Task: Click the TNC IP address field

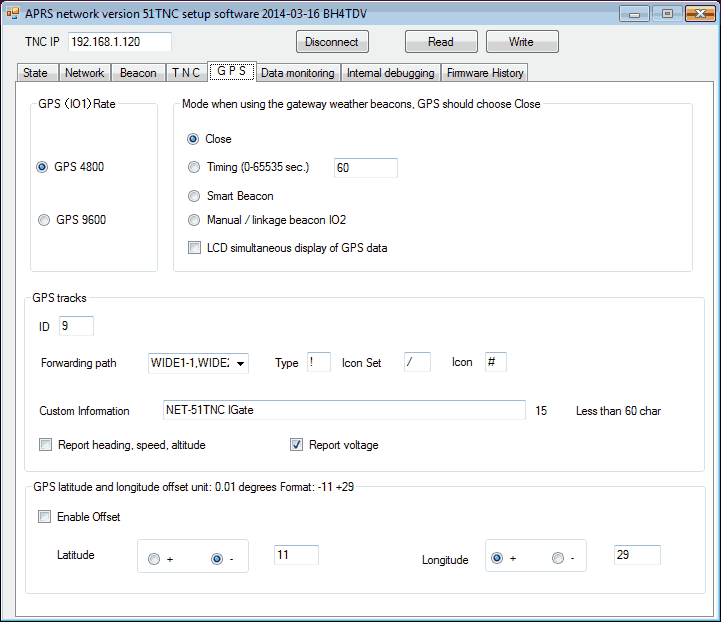Action: click(119, 42)
